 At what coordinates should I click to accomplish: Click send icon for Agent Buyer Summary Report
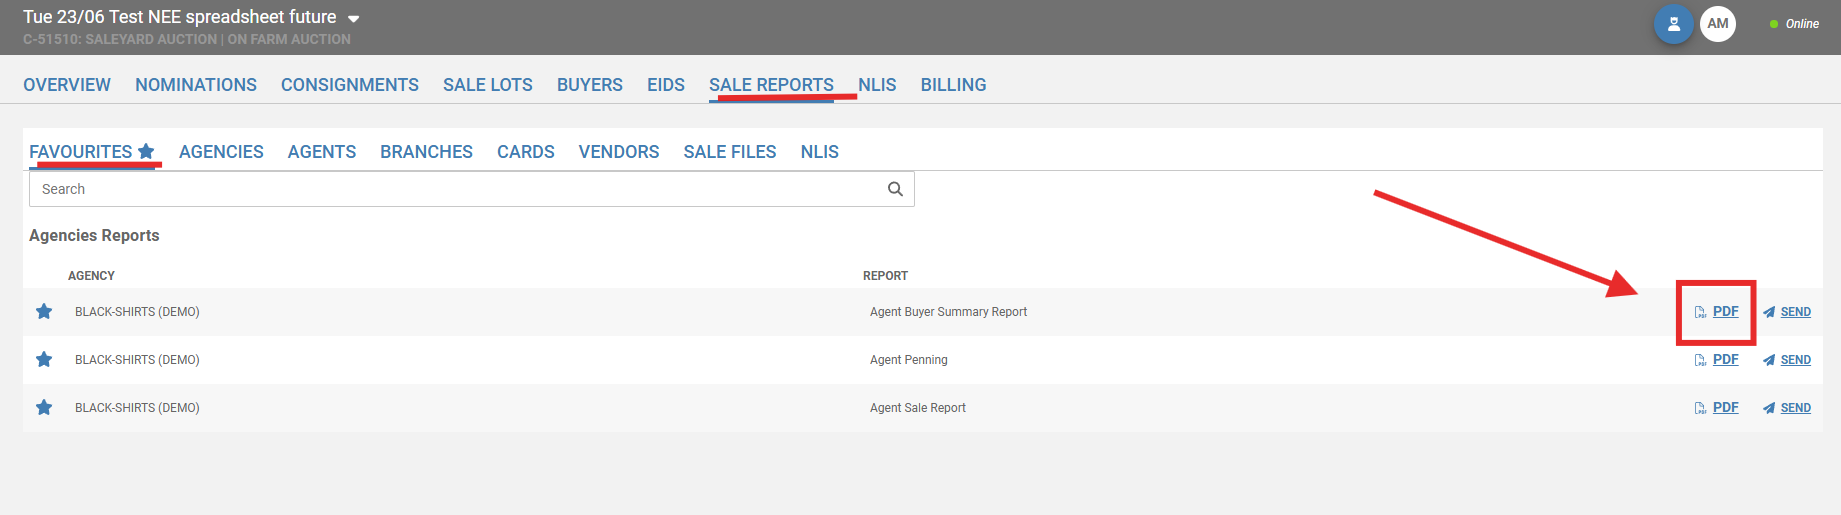pos(1769,312)
